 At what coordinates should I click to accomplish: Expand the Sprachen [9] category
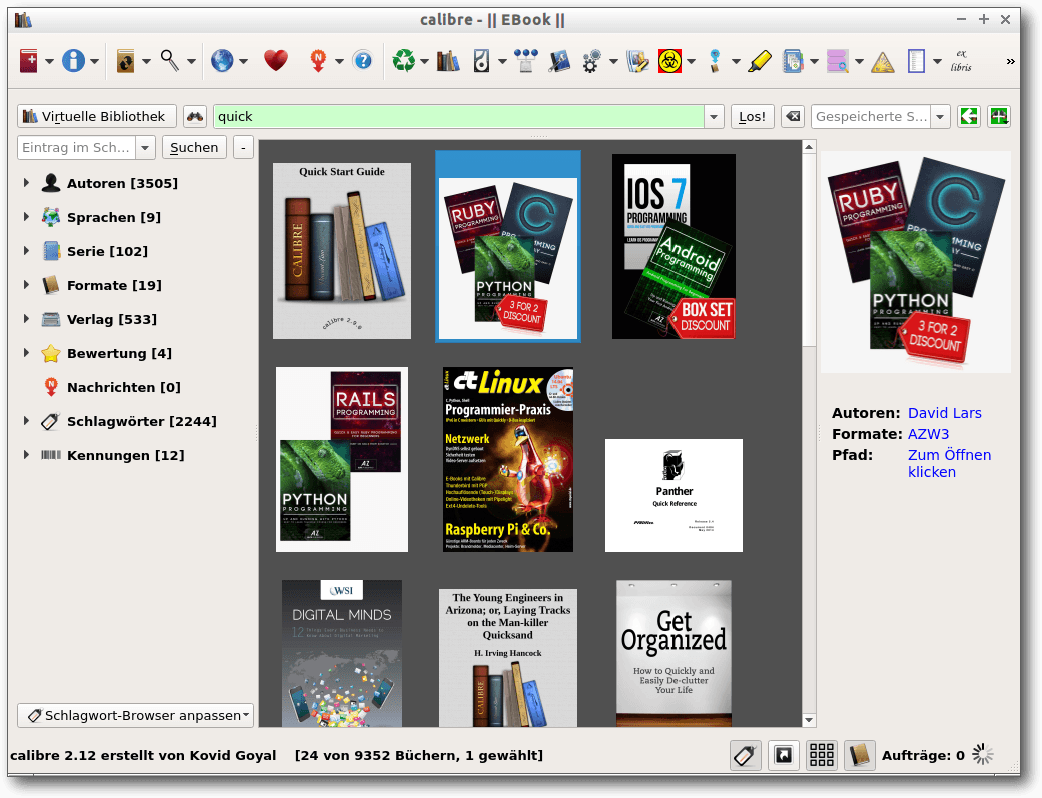(26, 217)
